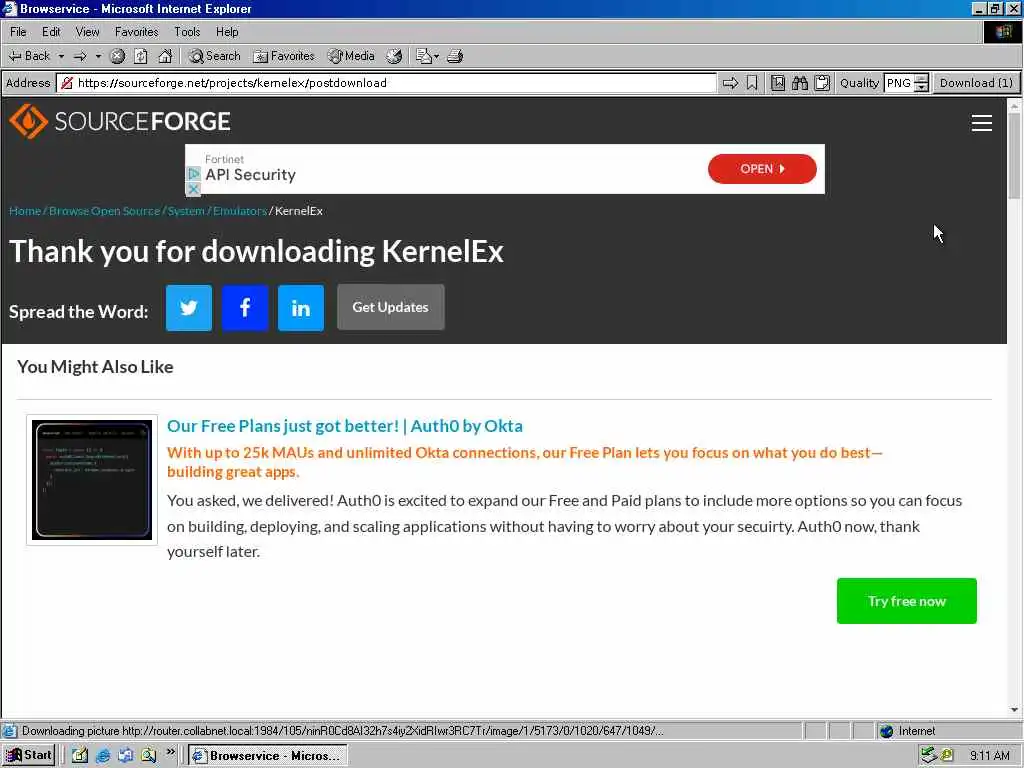
Task: Expand the quick launch overflow chevron
Action: click(x=170, y=752)
